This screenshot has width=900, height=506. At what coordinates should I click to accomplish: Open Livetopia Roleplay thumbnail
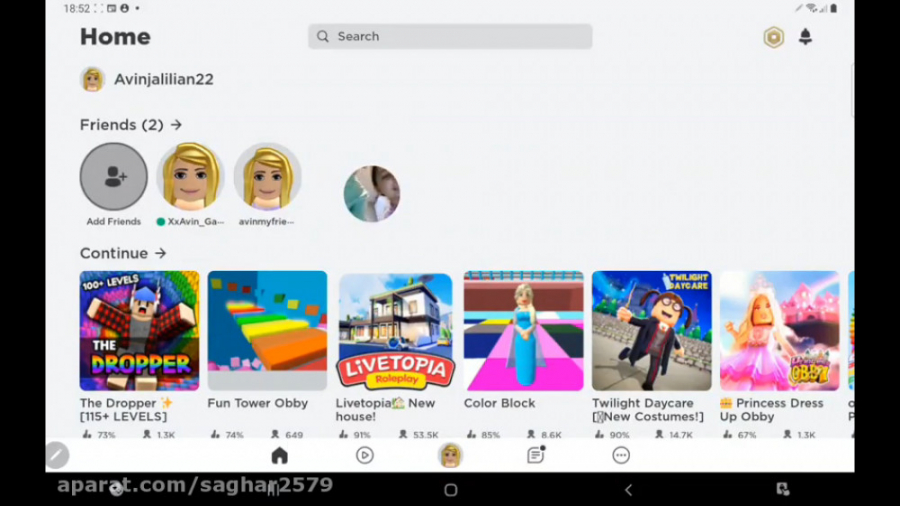point(395,331)
